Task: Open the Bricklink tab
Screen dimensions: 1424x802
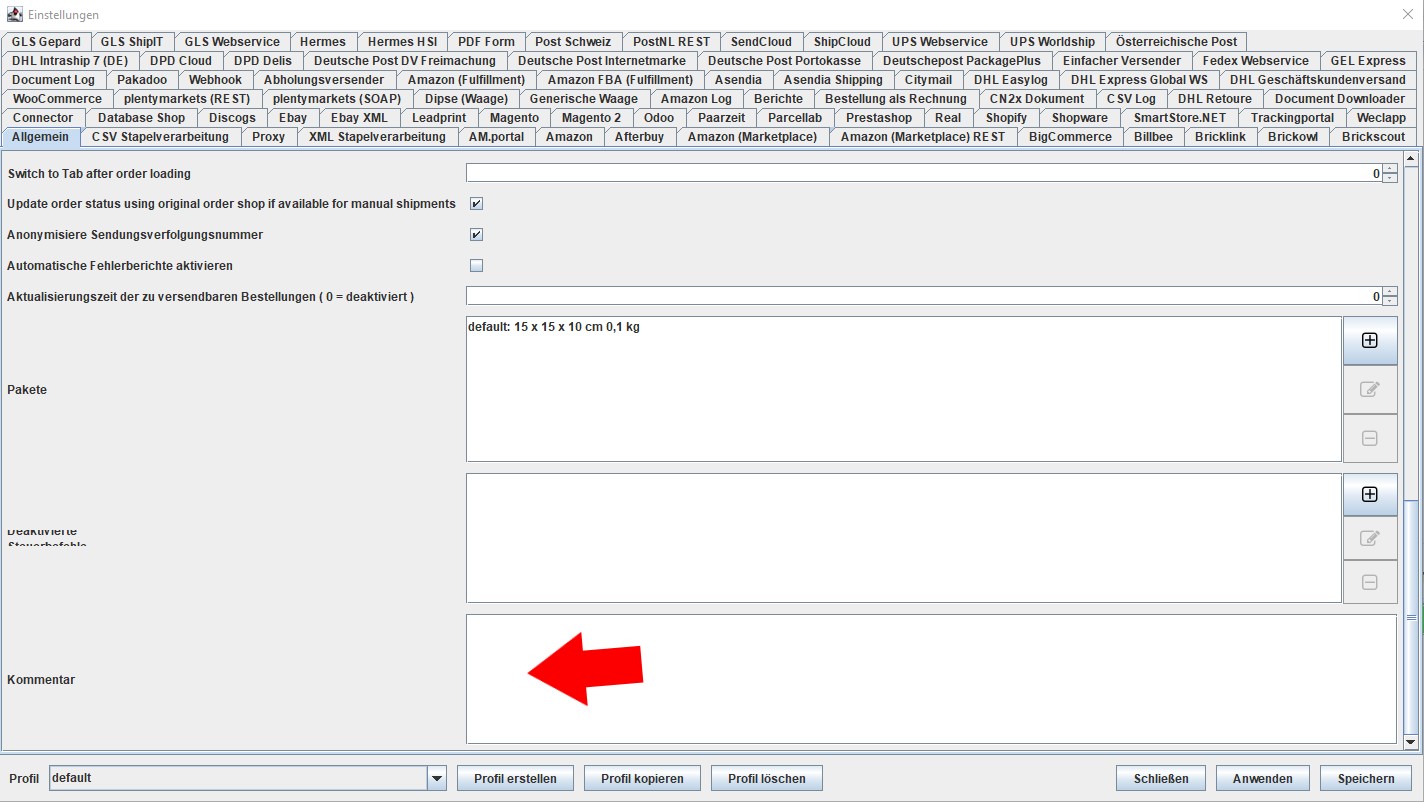Action: pyautogui.click(x=1220, y=137)
